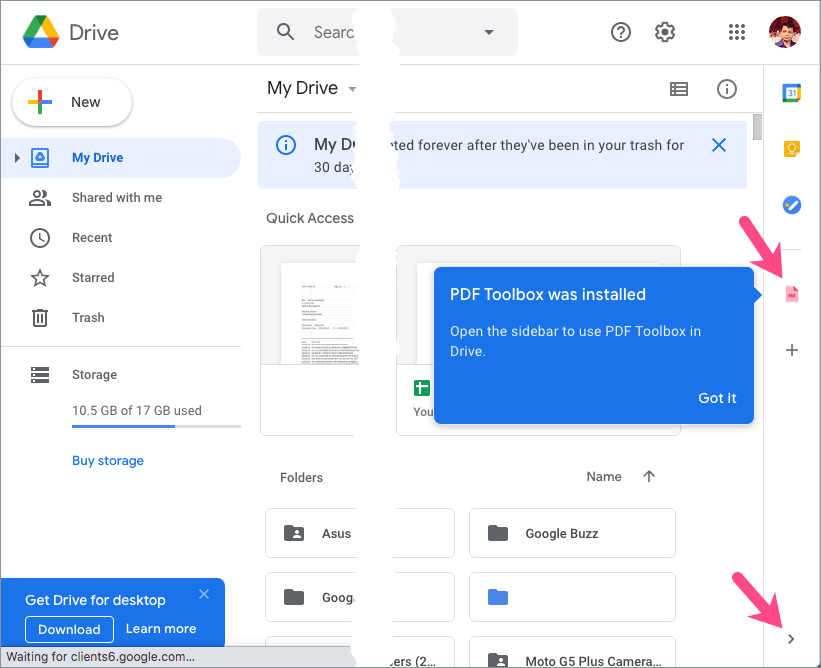Open the Google apps grid launcher
The height and width of the screenshot is (668, 821).
pyautogui.click(x=736, y=32)
